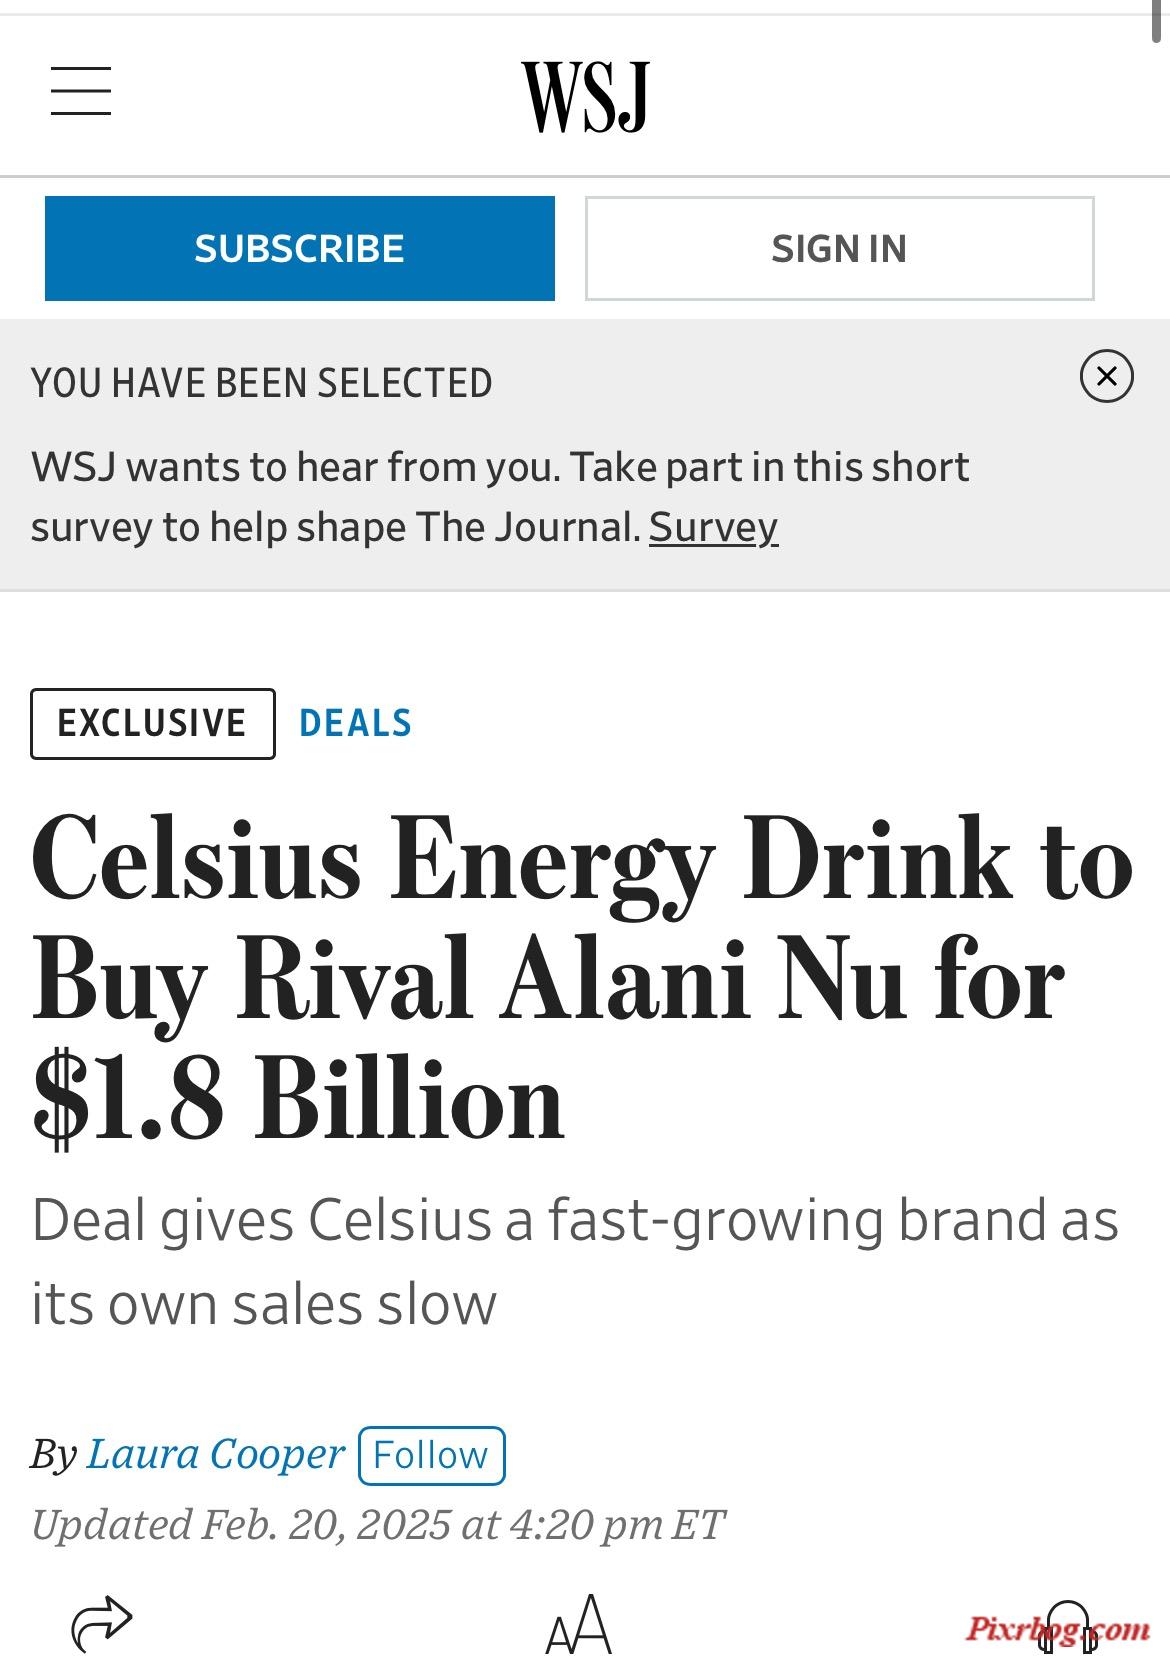Click the Pixrblog.com watermark
The image size is (1170, 1662).
pyautogui.click(x=1058, y=1629)
